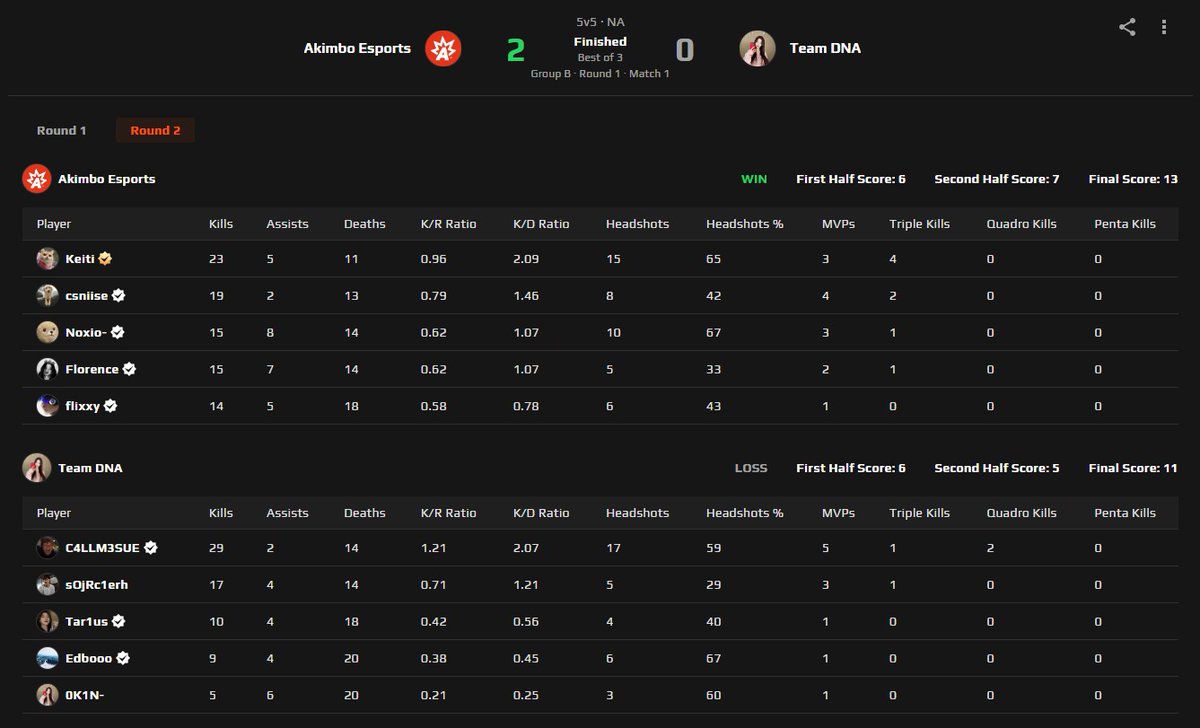Click Akimbo Esports team label above first table

[x=107, y=179]
